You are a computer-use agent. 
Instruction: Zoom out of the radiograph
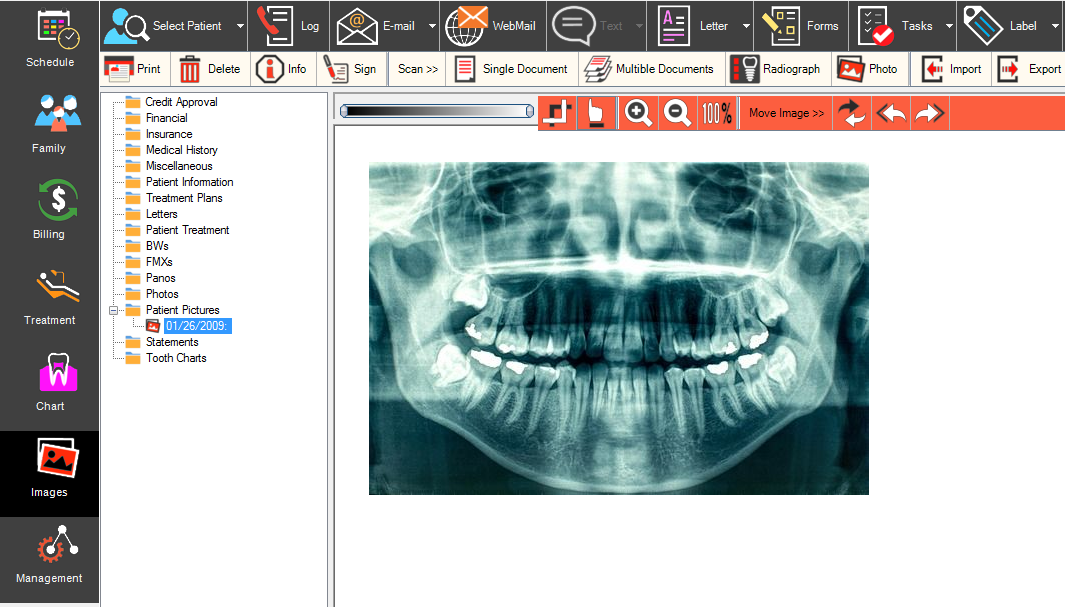[677, 113]
